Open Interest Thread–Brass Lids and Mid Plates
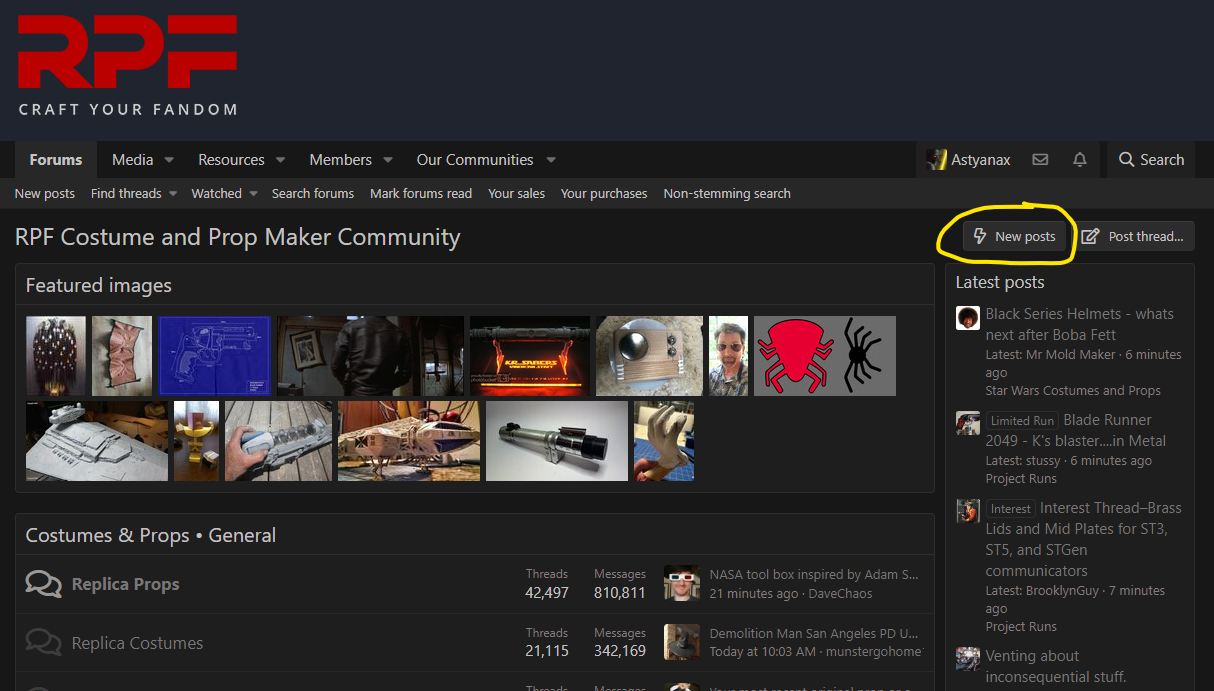Image resolution: width=1214 pixels, height=691 pixels. click(1084, 539)
